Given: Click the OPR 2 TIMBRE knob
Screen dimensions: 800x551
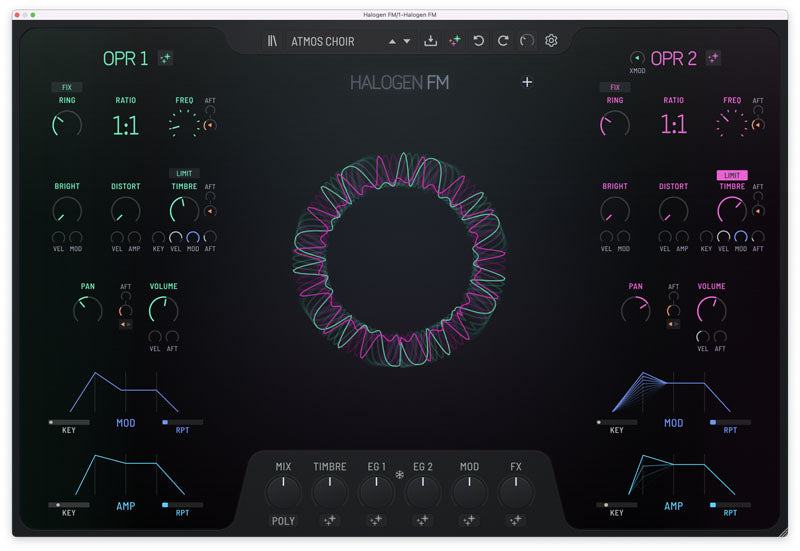Looking at the screenshot, I should click(x=732, y=210).
